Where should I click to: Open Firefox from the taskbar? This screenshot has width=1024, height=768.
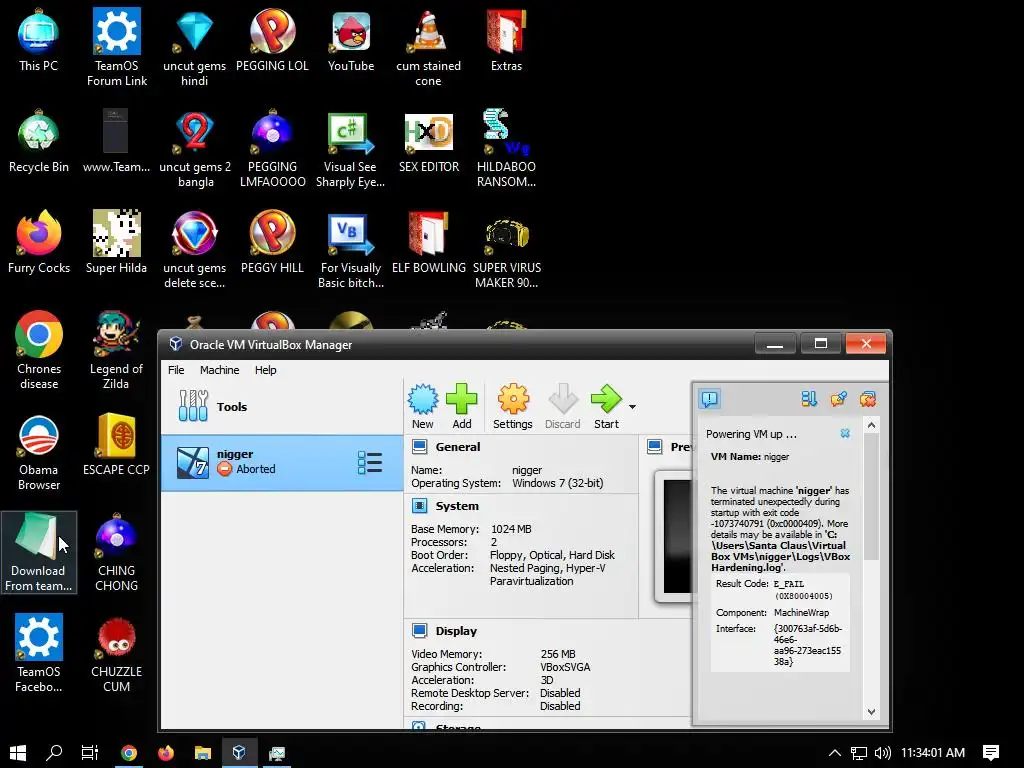(166, 753)
